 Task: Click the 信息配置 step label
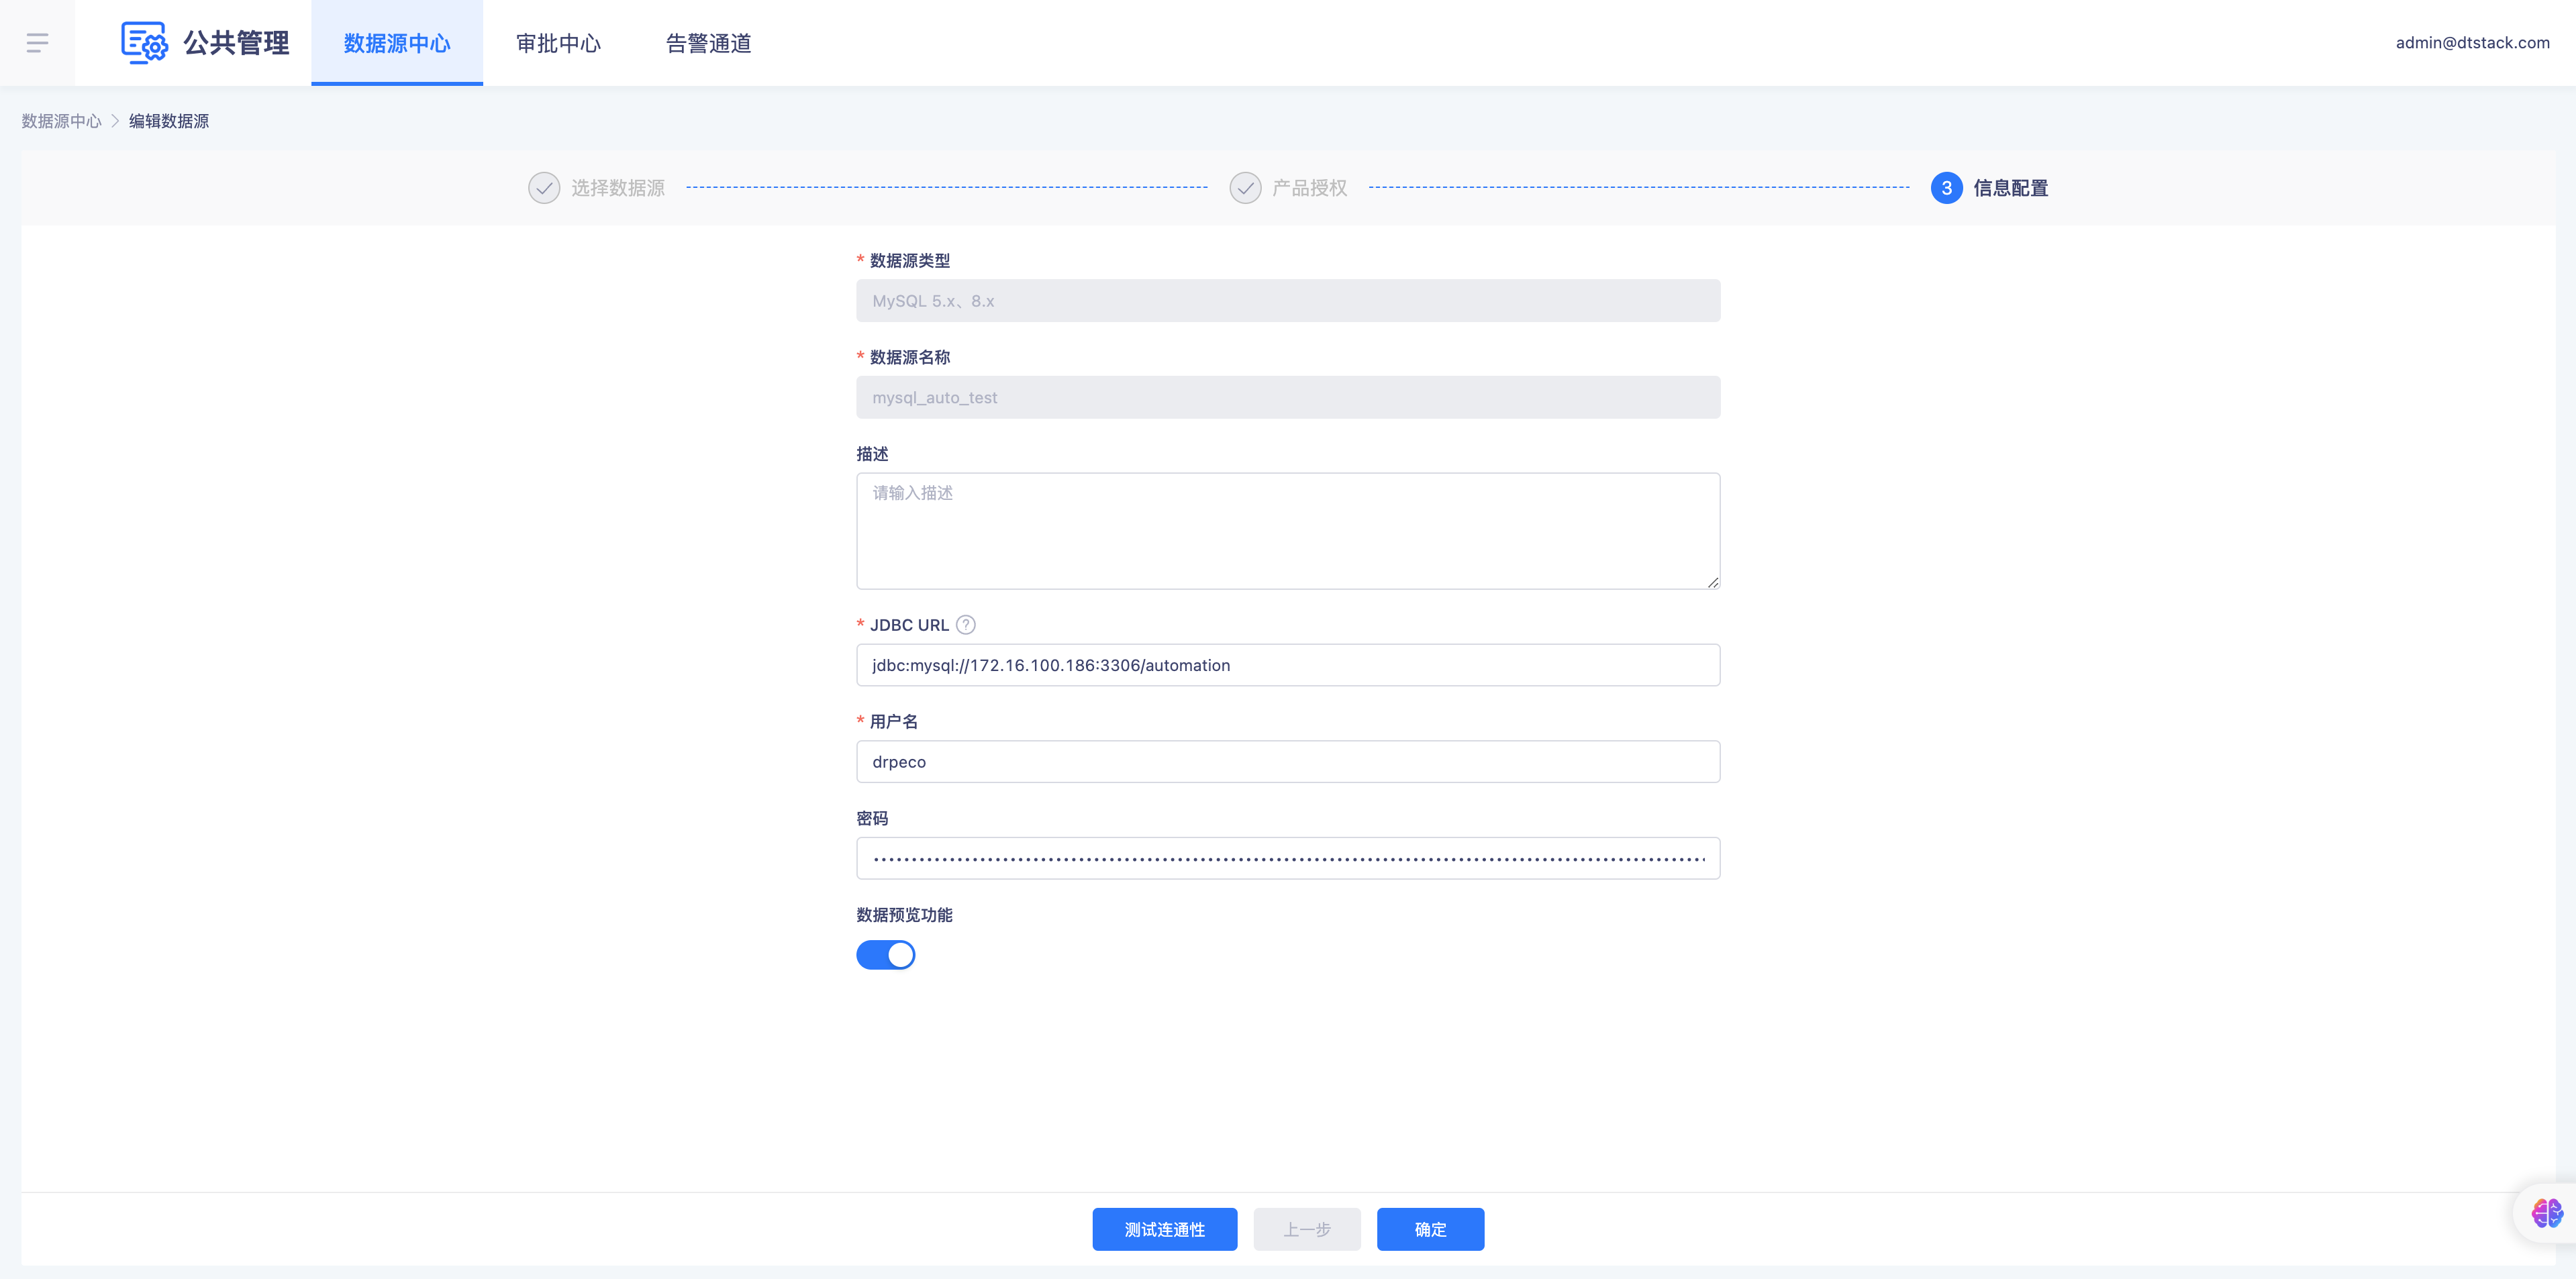pos(2010,188)
